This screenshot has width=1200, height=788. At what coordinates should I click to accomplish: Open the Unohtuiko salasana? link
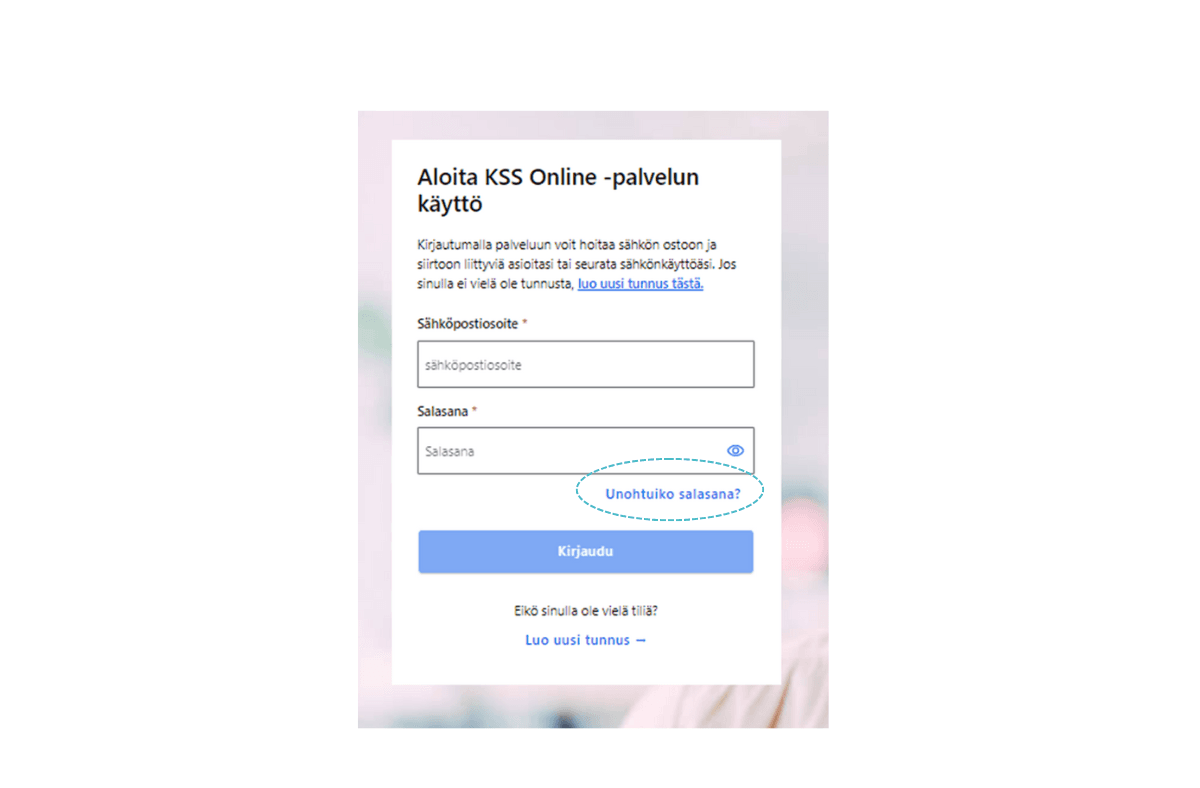tap(673, 494)
